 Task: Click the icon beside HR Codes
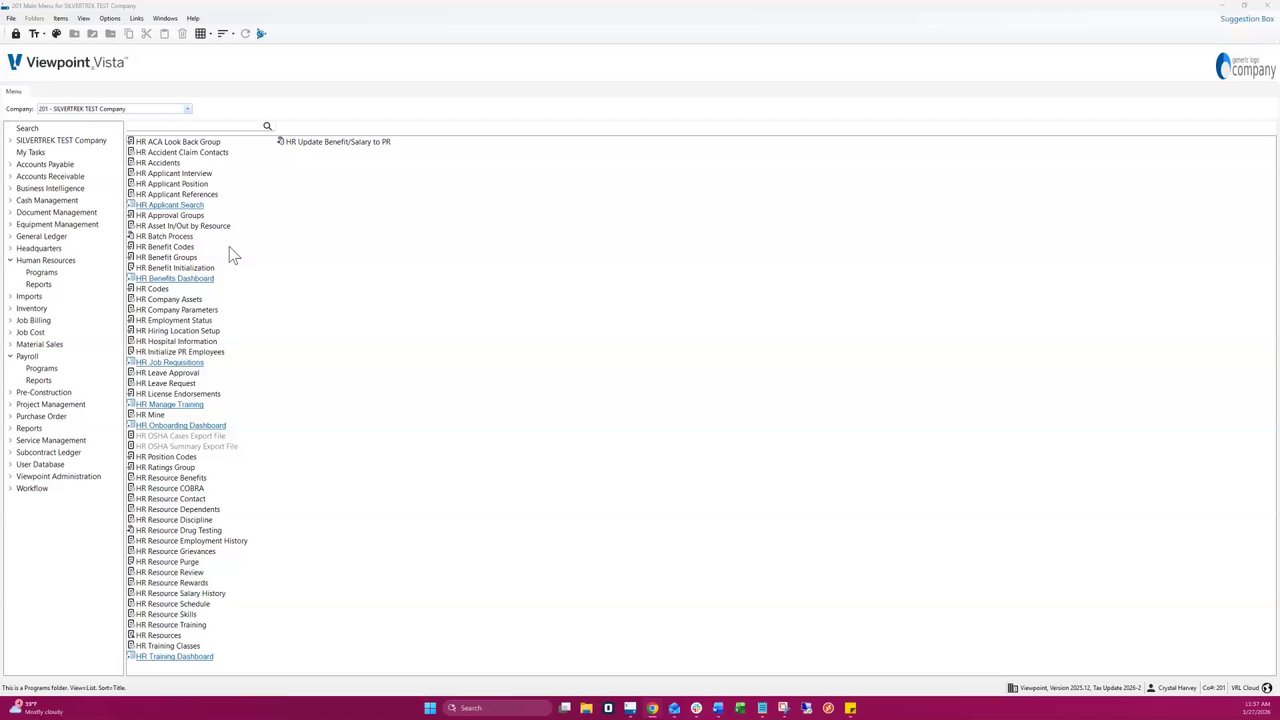tap(131, 288)
